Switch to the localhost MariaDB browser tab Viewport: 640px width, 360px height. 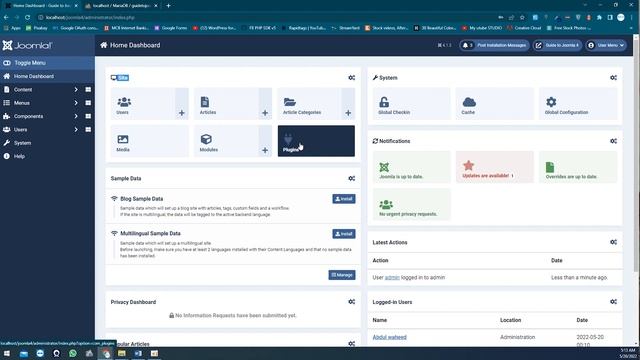tap(121, 6)
